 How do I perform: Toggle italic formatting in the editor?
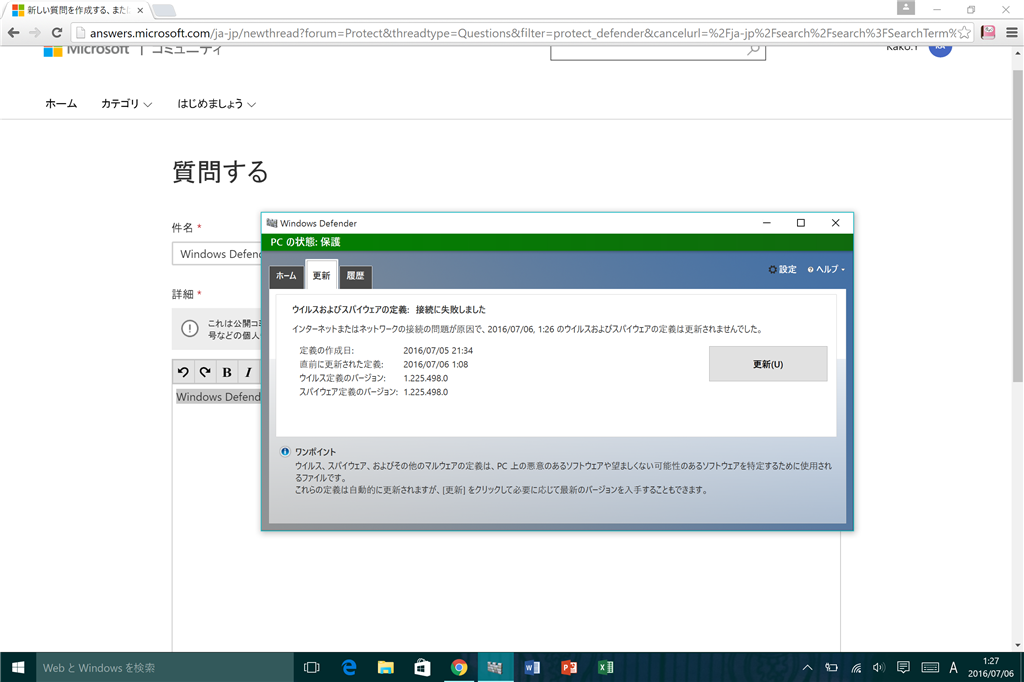tap(248, 372)
